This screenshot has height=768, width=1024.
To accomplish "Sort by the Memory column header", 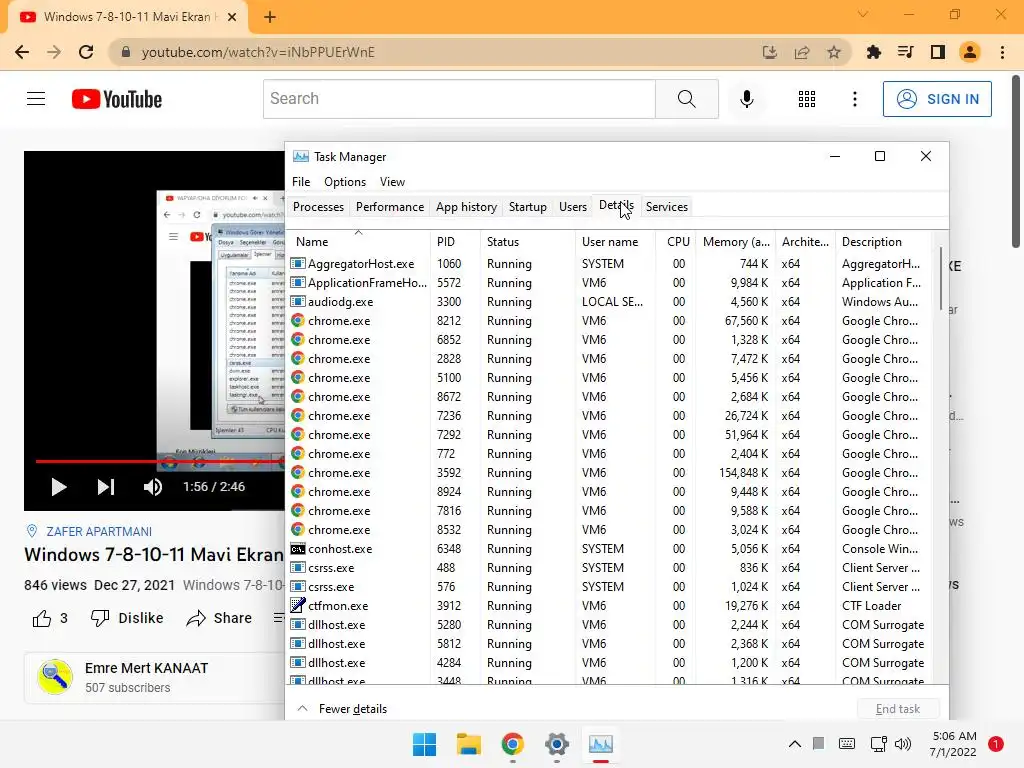I will [x=736, y=242].
